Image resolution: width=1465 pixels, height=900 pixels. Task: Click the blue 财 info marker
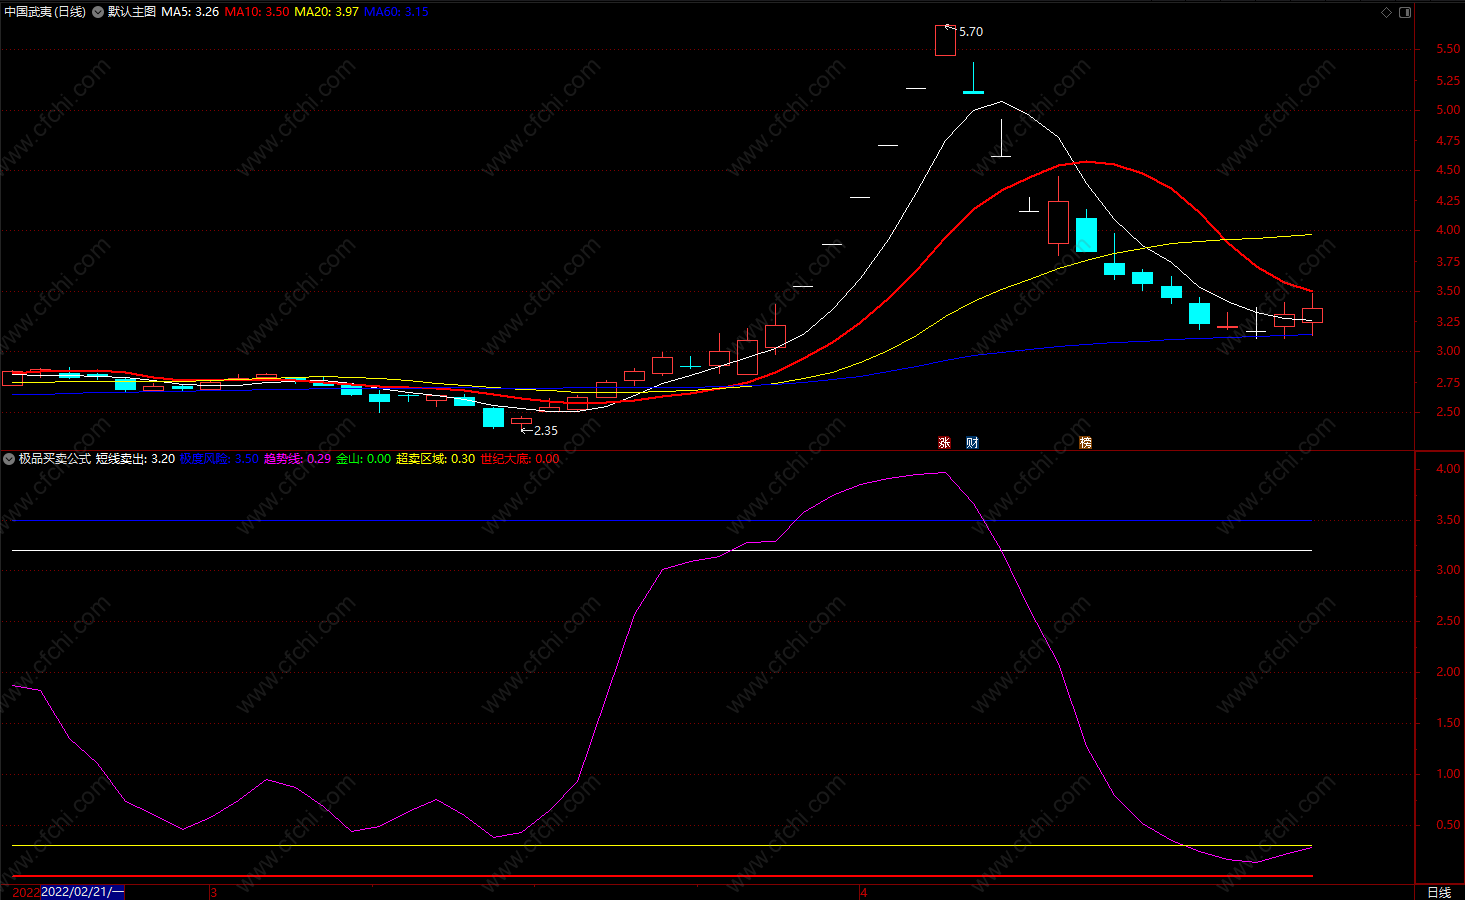tap(972, 442)
